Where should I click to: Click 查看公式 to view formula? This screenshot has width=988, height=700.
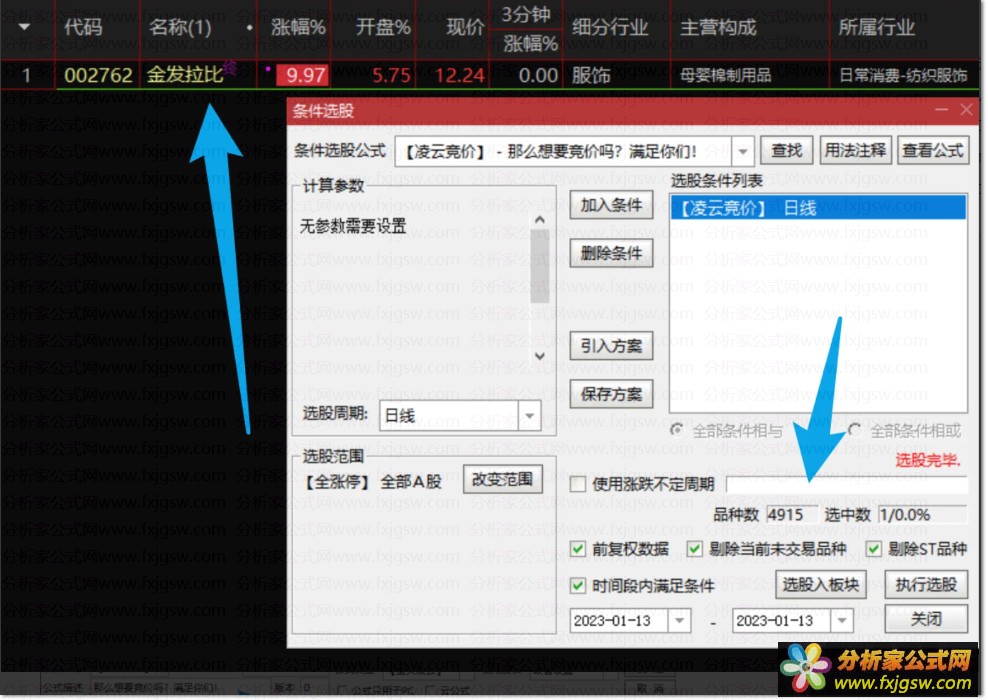pos(933,151)
